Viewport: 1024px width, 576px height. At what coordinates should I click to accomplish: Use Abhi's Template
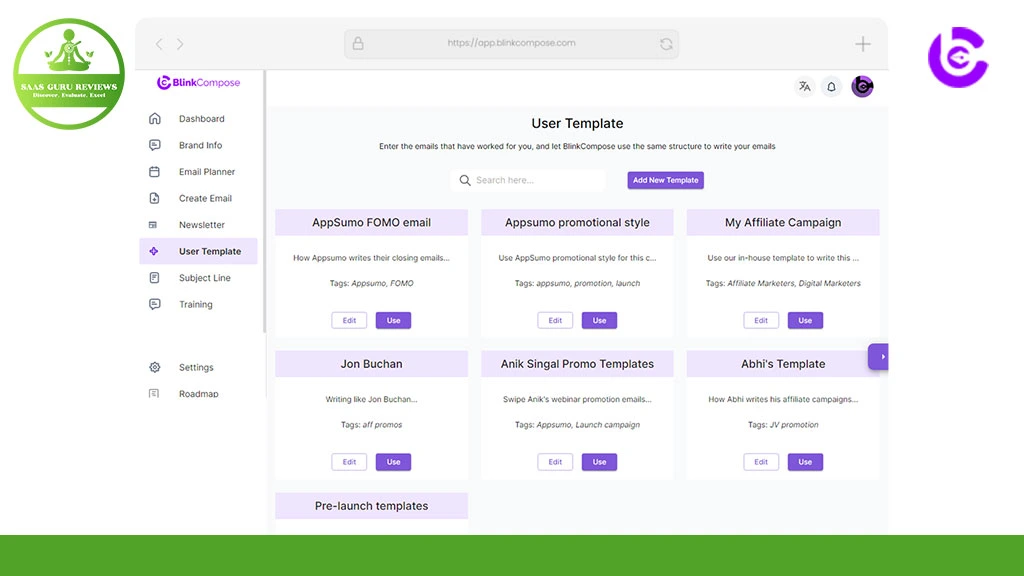click(805, 462)
